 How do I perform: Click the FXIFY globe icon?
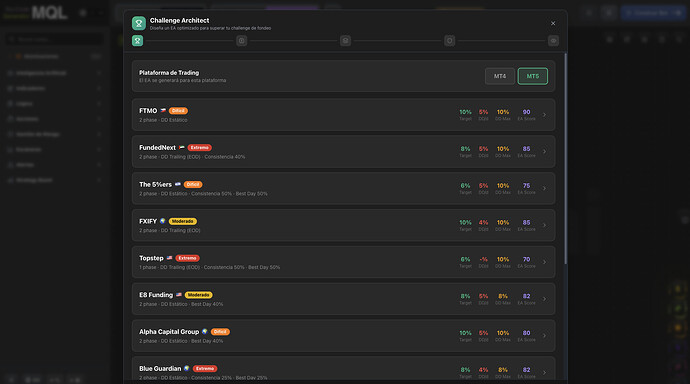coord(163,221)
